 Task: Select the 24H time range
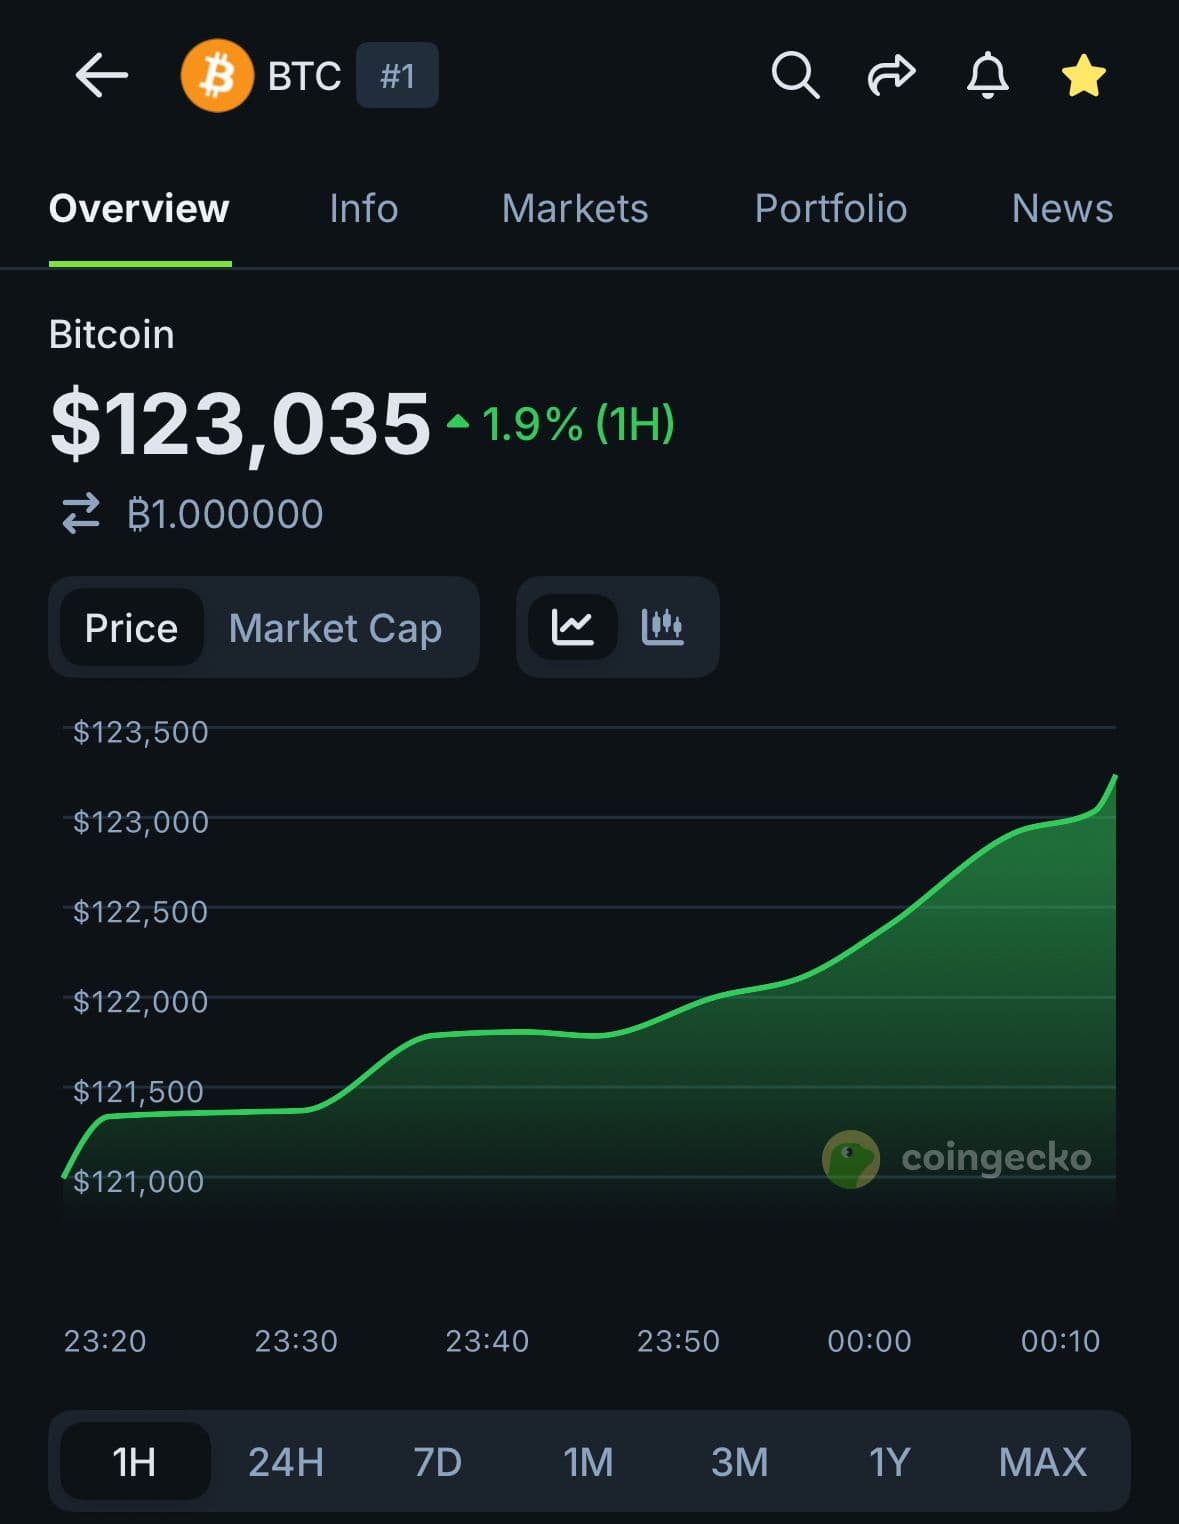[x=286, y=1462]
